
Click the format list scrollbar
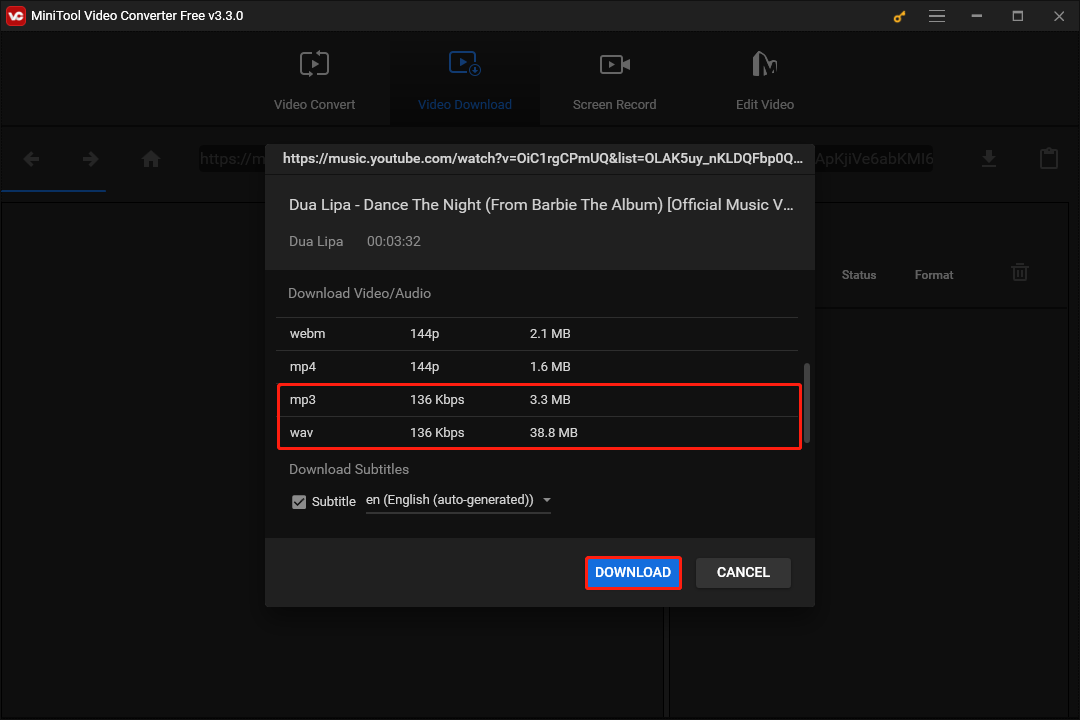click(x=806, y=403)
